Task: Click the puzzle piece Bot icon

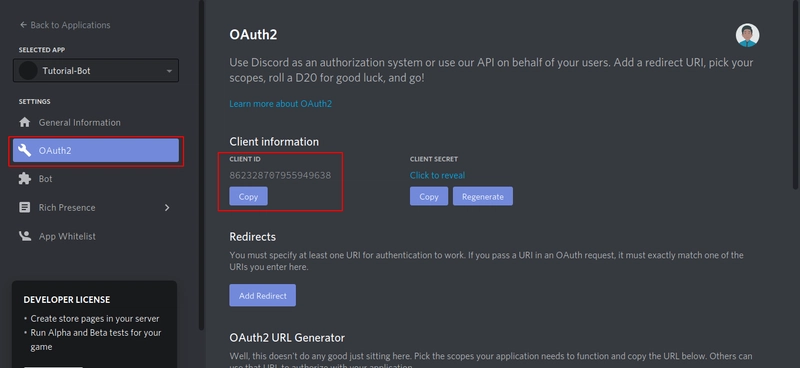Action: coord(24,179)
